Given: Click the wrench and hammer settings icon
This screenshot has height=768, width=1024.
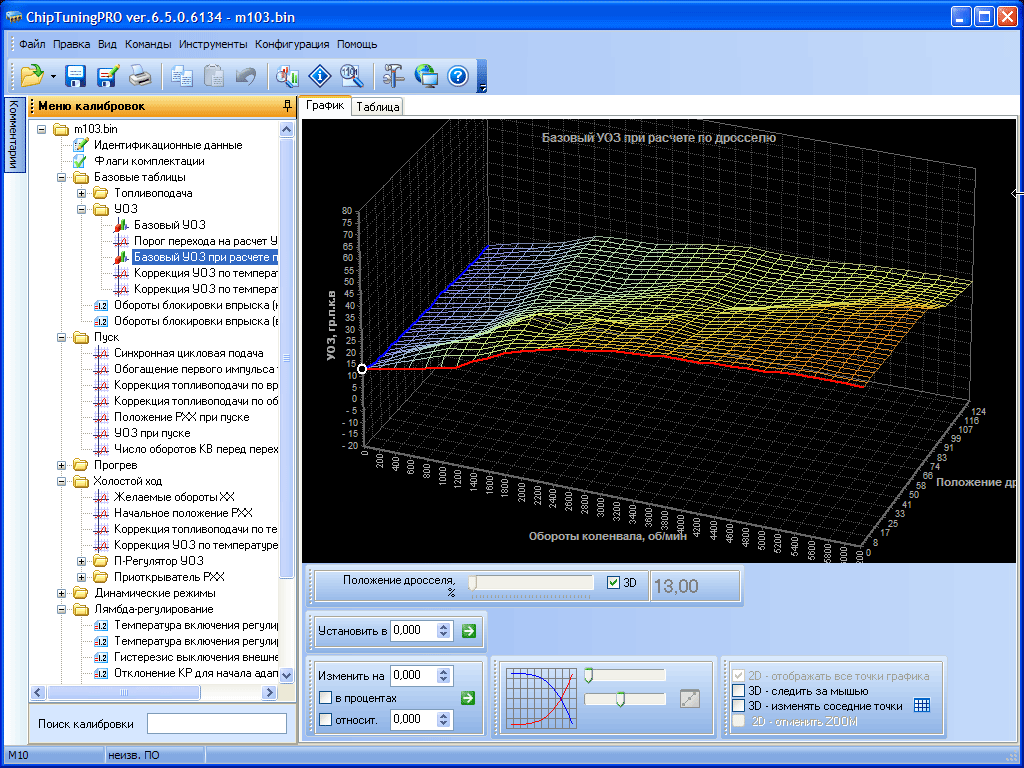Looking at the screenshot, I should (393, 76).
